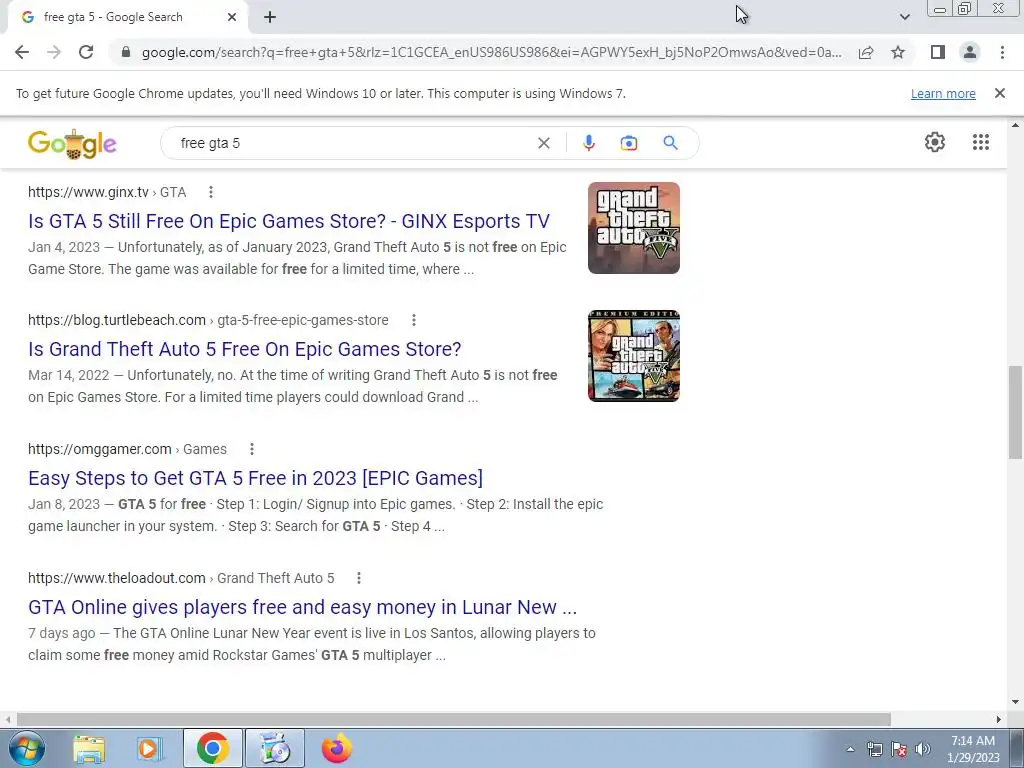Click the Chrome taskbar icon
This screenshot has height=768, width=1024.
[212, 748]
